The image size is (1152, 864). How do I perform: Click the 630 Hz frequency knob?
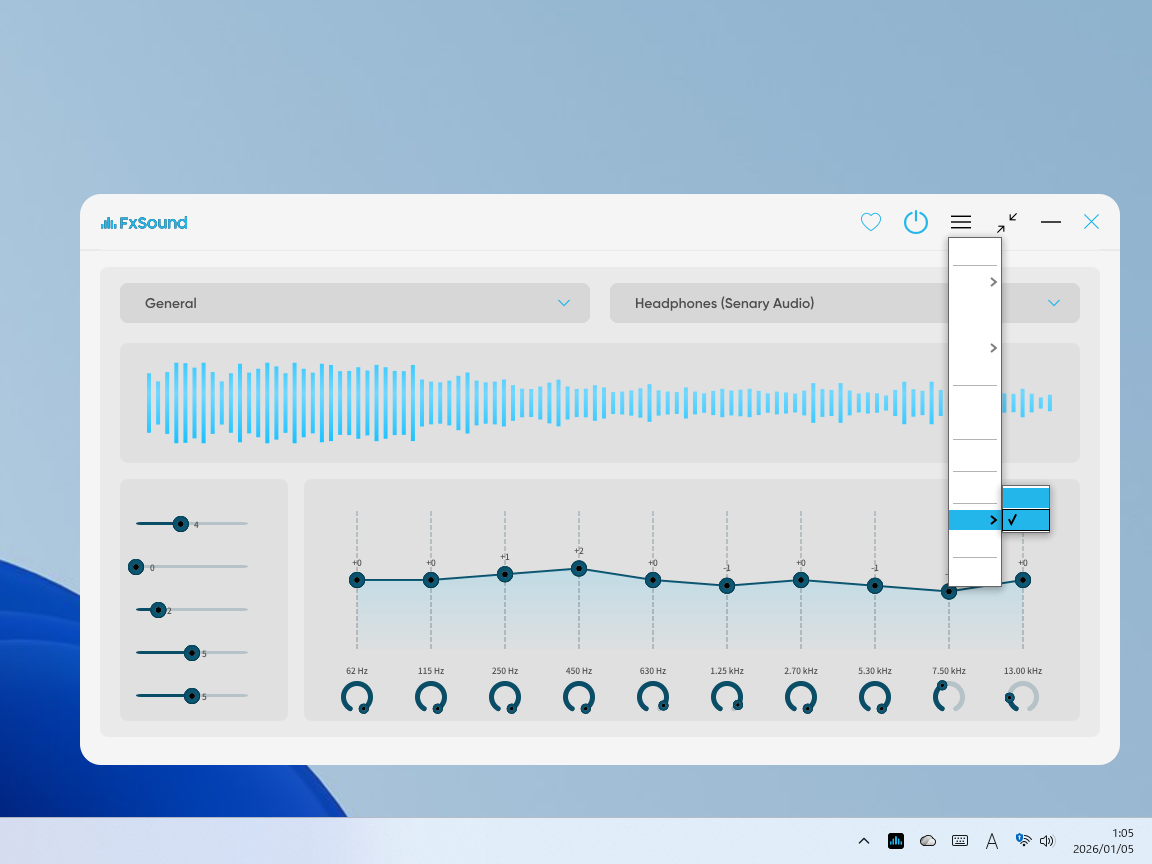(x=652, y=697)
